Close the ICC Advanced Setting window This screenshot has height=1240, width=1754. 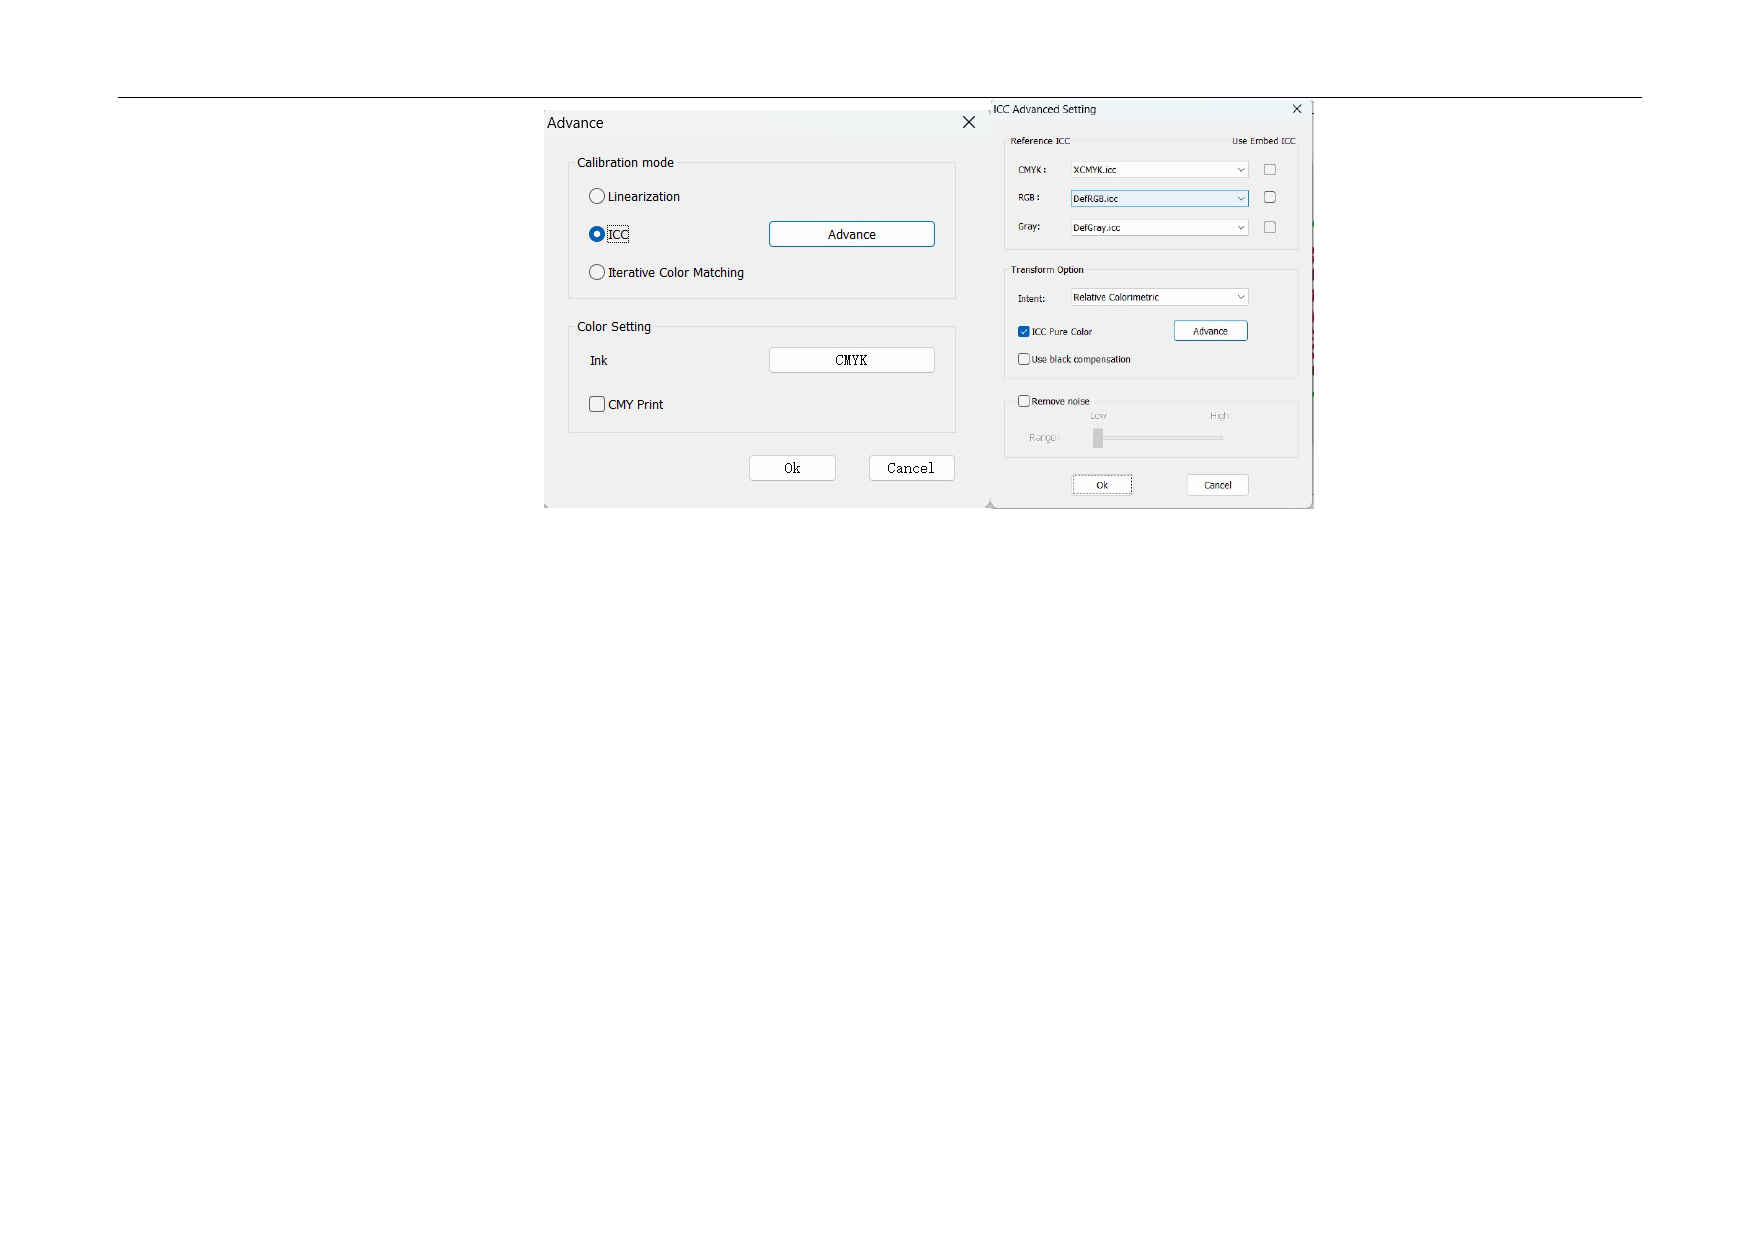1297,109
